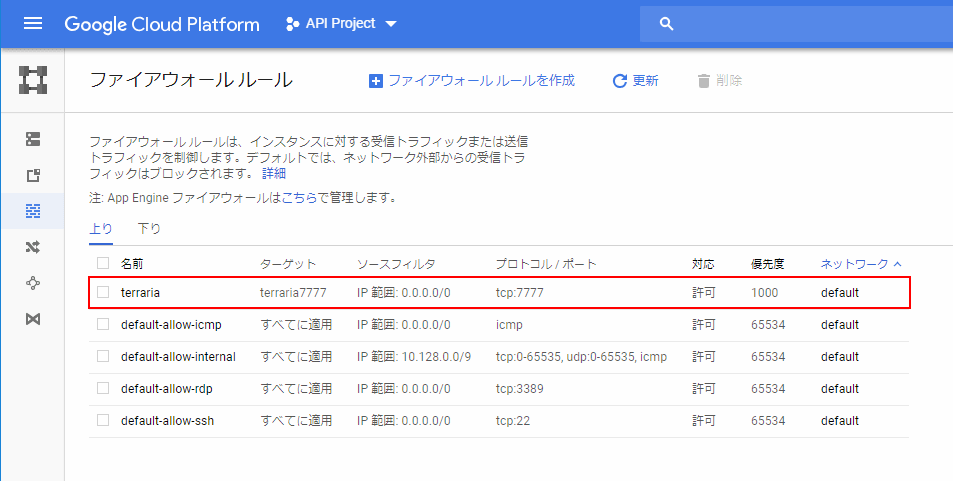Click default network in default-allow-ssh row
953x481 pixels.
pos(840,421)
